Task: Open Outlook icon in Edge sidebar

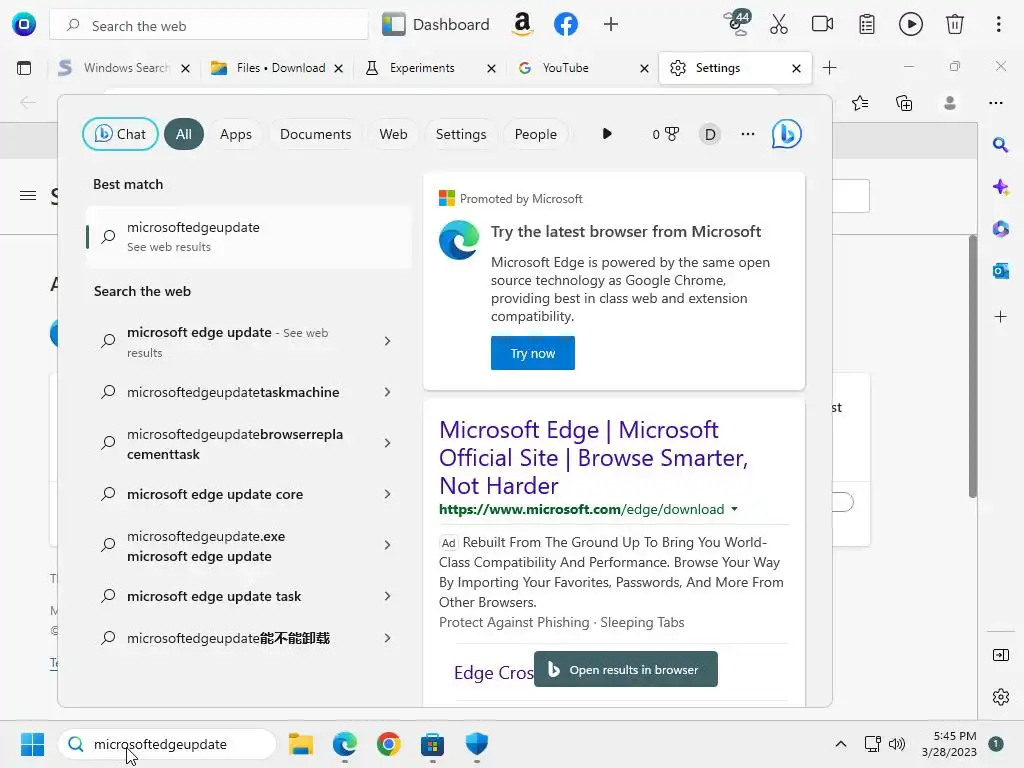Action: tap(1000, 270)
